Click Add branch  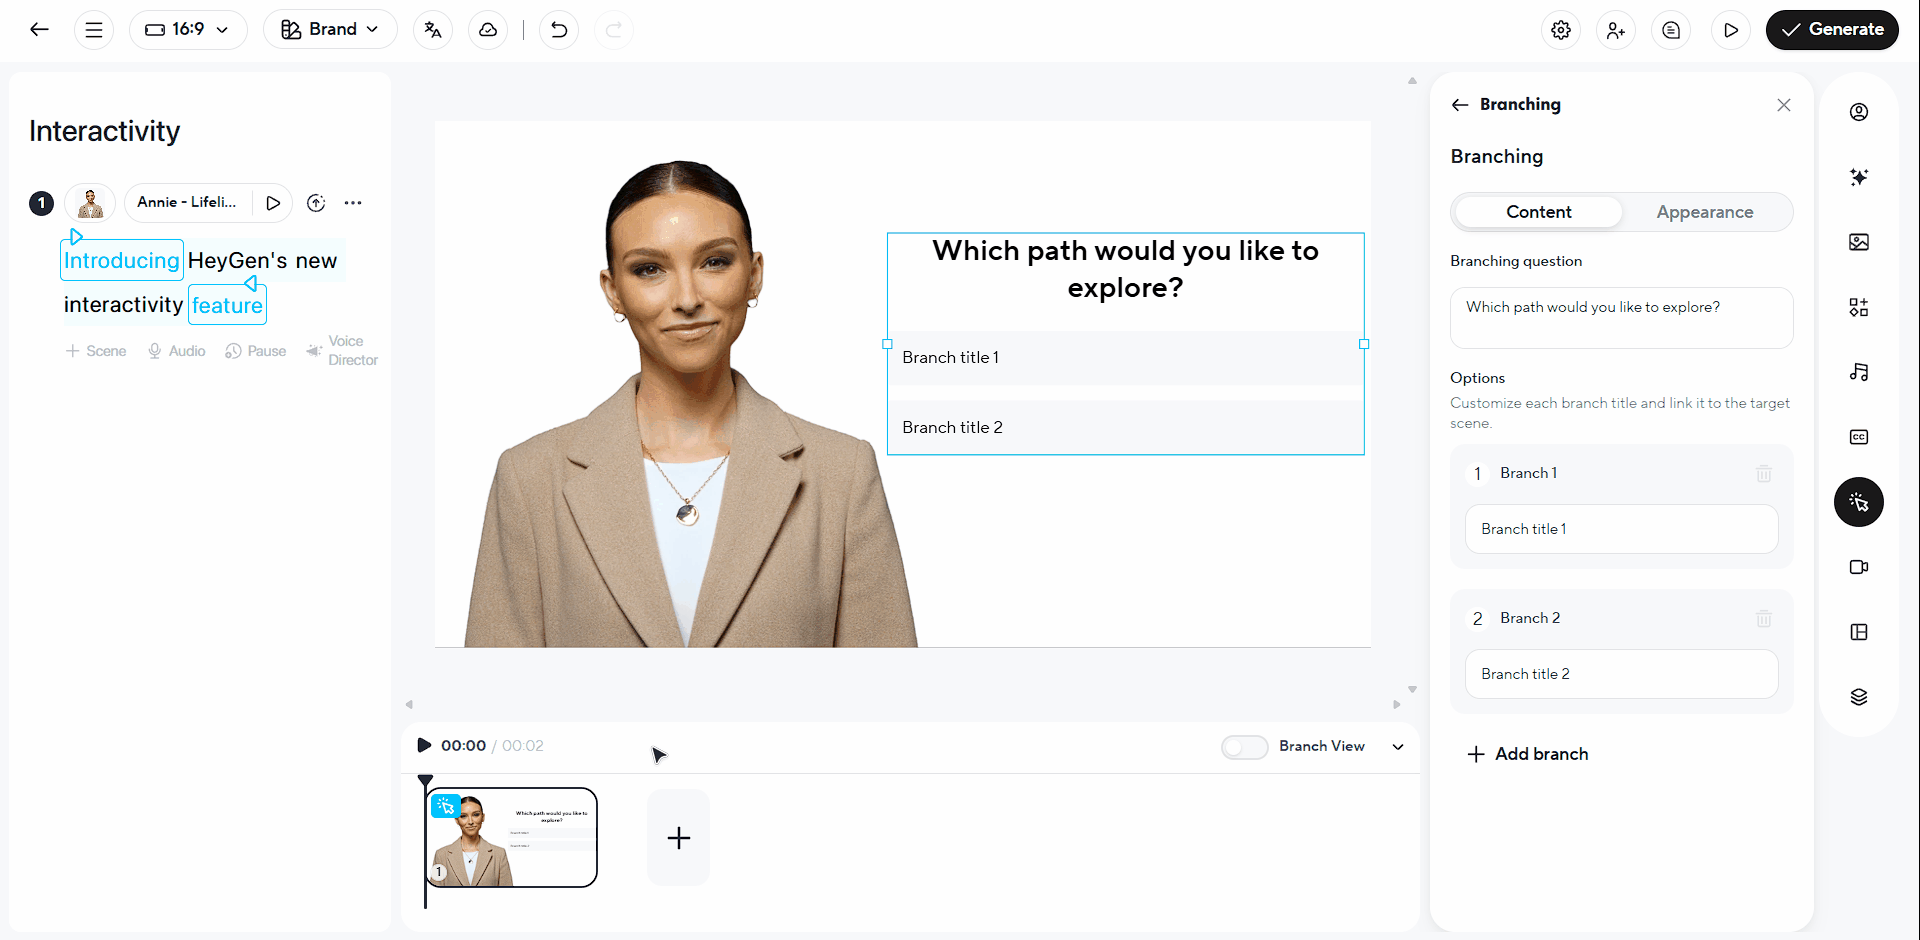pyautogui.click(x=1527, y=754)
